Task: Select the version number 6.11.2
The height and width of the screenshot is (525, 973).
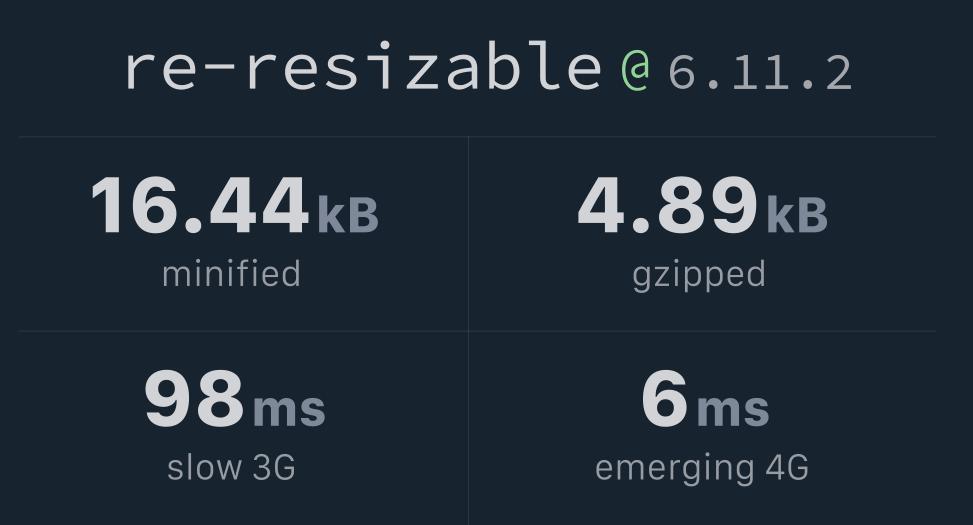Action: [760, 72]
